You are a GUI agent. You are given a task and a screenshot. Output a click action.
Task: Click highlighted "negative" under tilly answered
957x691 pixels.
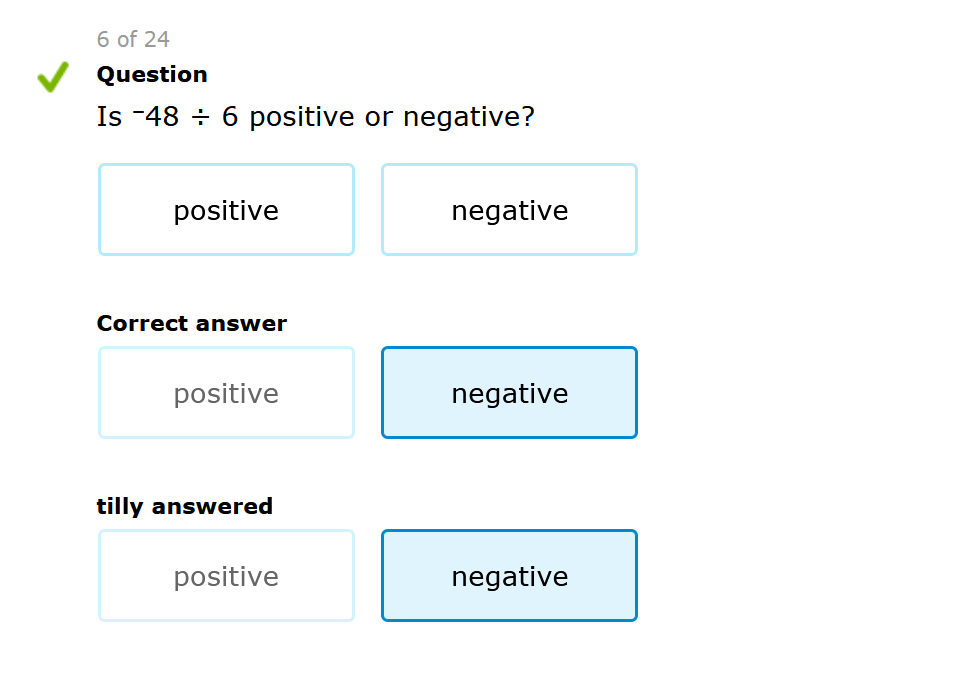click(509, 576)
